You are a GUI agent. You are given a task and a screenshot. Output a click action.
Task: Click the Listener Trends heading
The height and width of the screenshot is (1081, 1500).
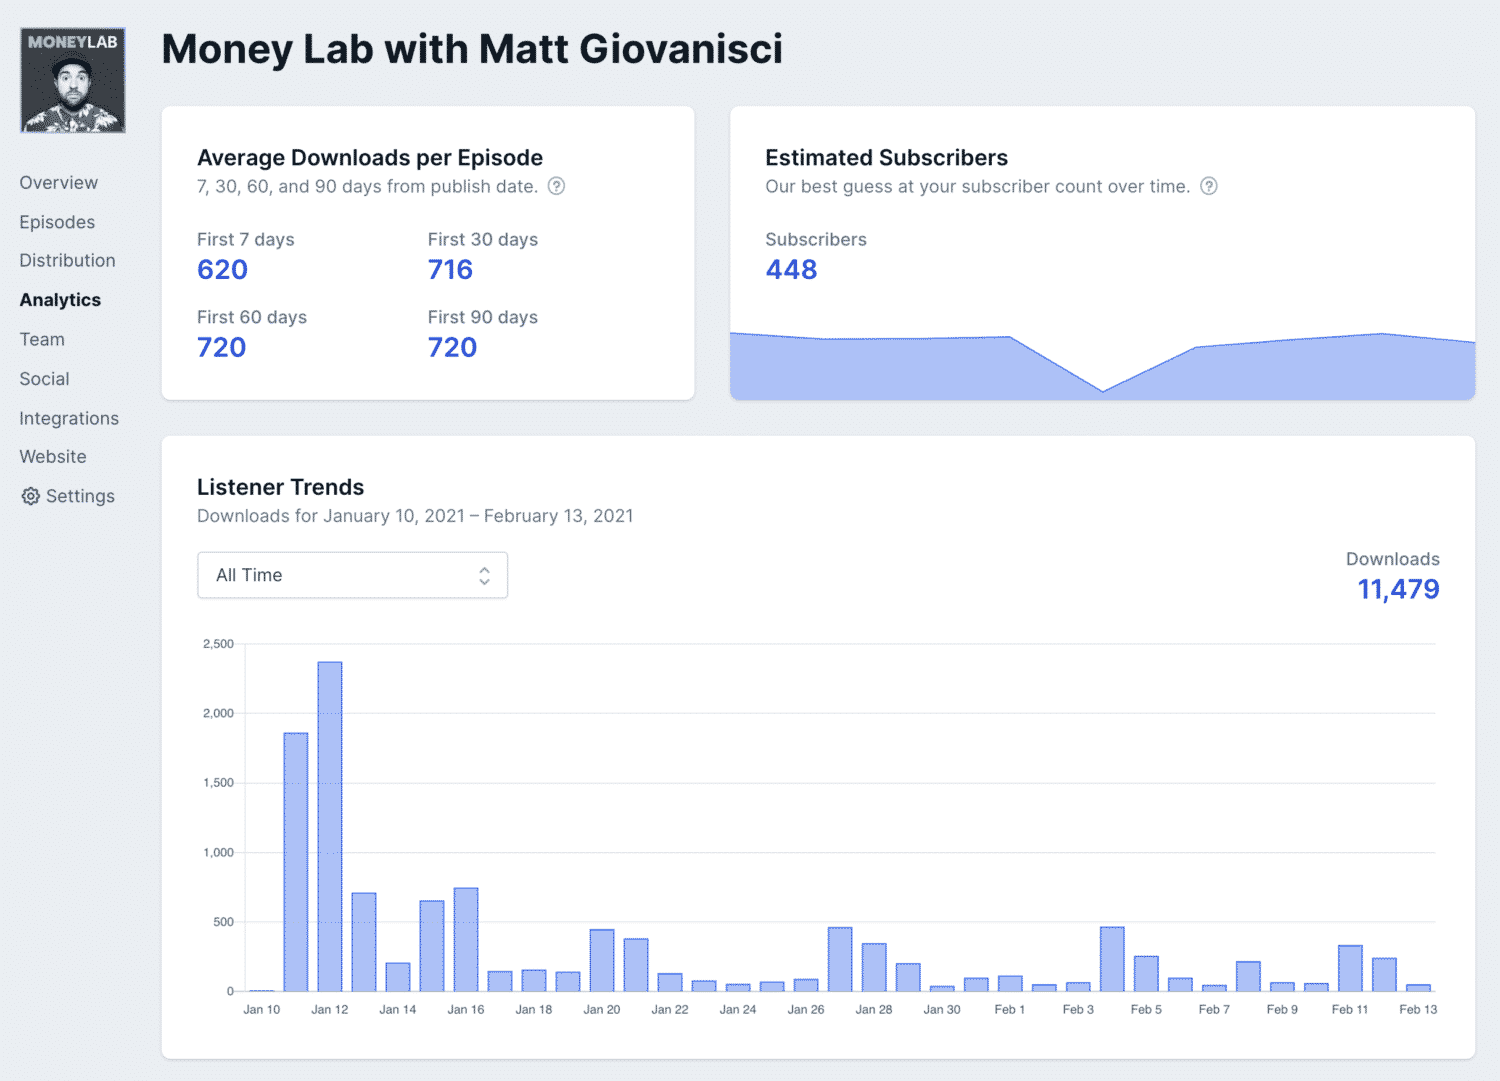[281, 487]
